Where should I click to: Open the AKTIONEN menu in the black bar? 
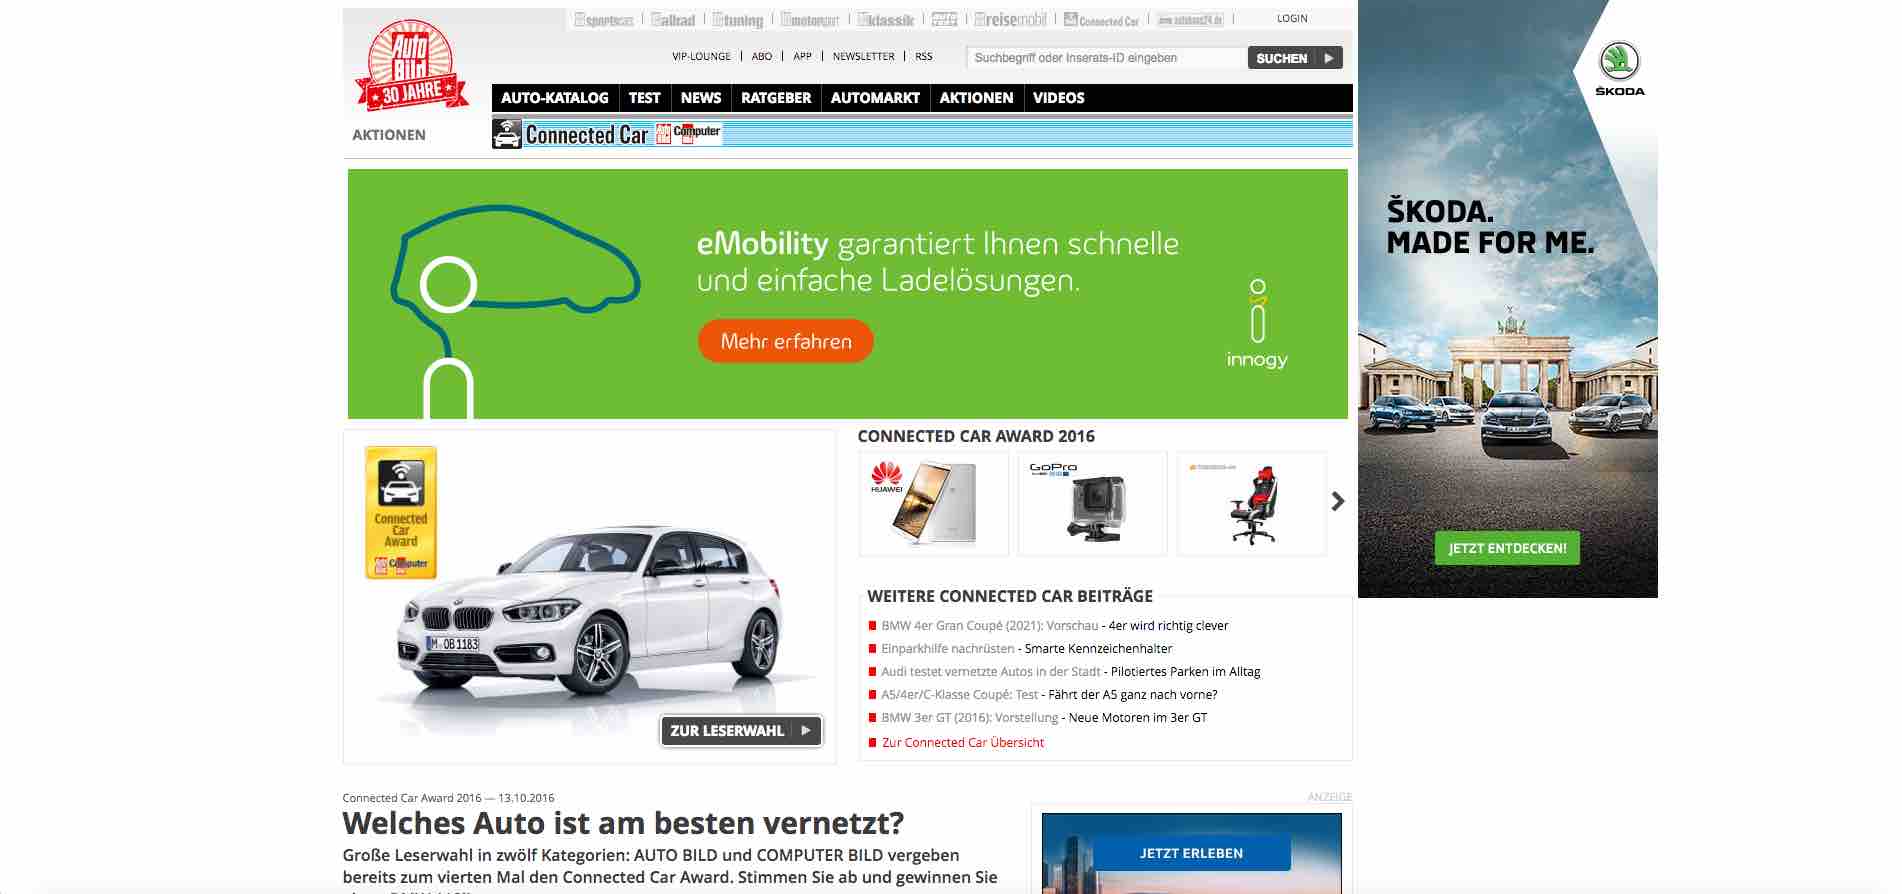pyautogui.click(x=976, y=98)
